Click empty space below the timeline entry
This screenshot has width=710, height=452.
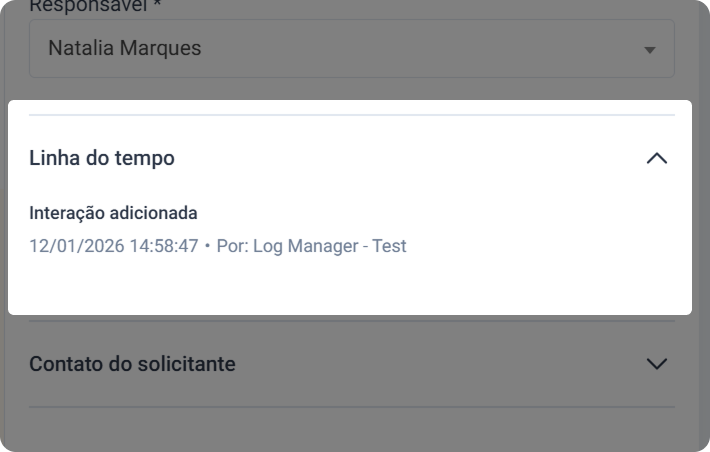point(351,286)
